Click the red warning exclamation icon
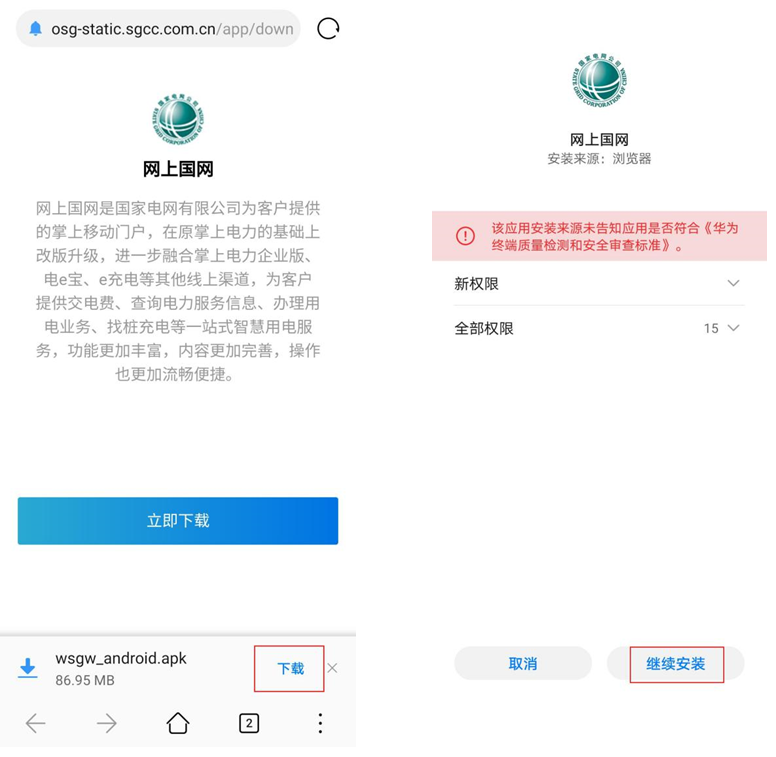Screen dimensions: 776x757 pos(465,236)
